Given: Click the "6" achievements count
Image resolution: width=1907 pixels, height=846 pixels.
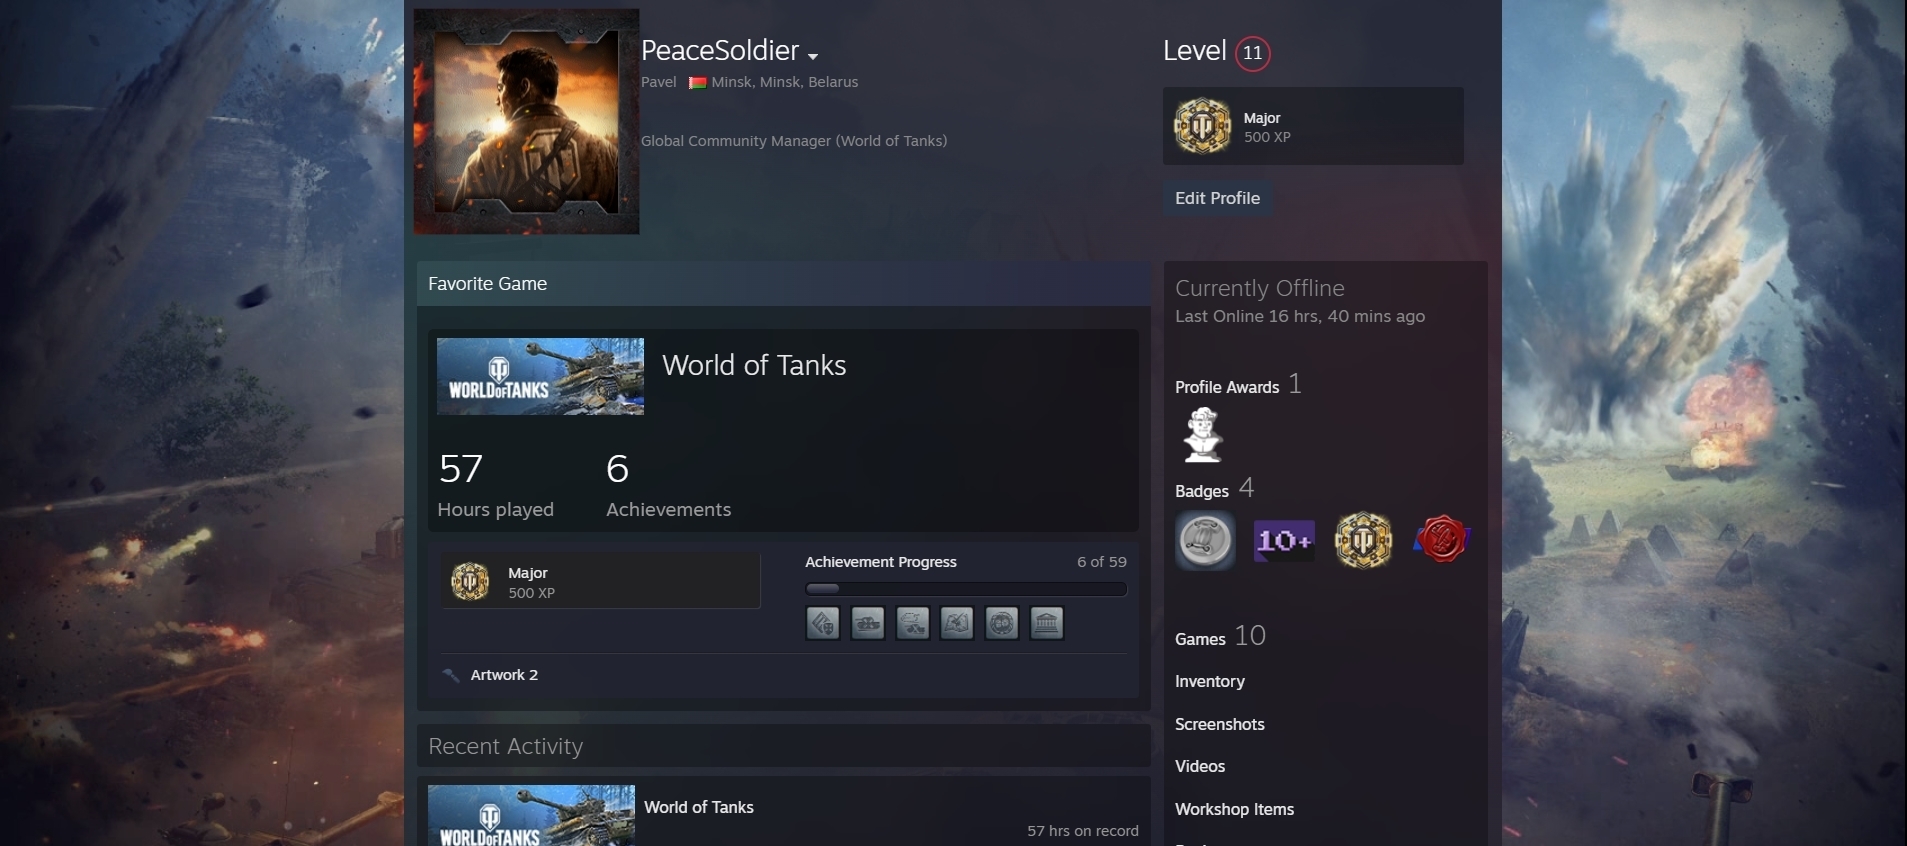Looking at the screenshot, I should [617, 468].
